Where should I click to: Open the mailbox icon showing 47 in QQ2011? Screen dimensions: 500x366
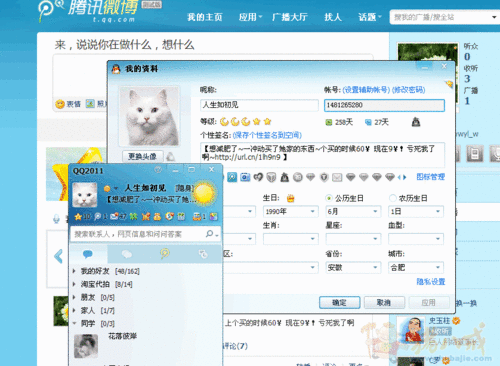(x=114, y=217)
